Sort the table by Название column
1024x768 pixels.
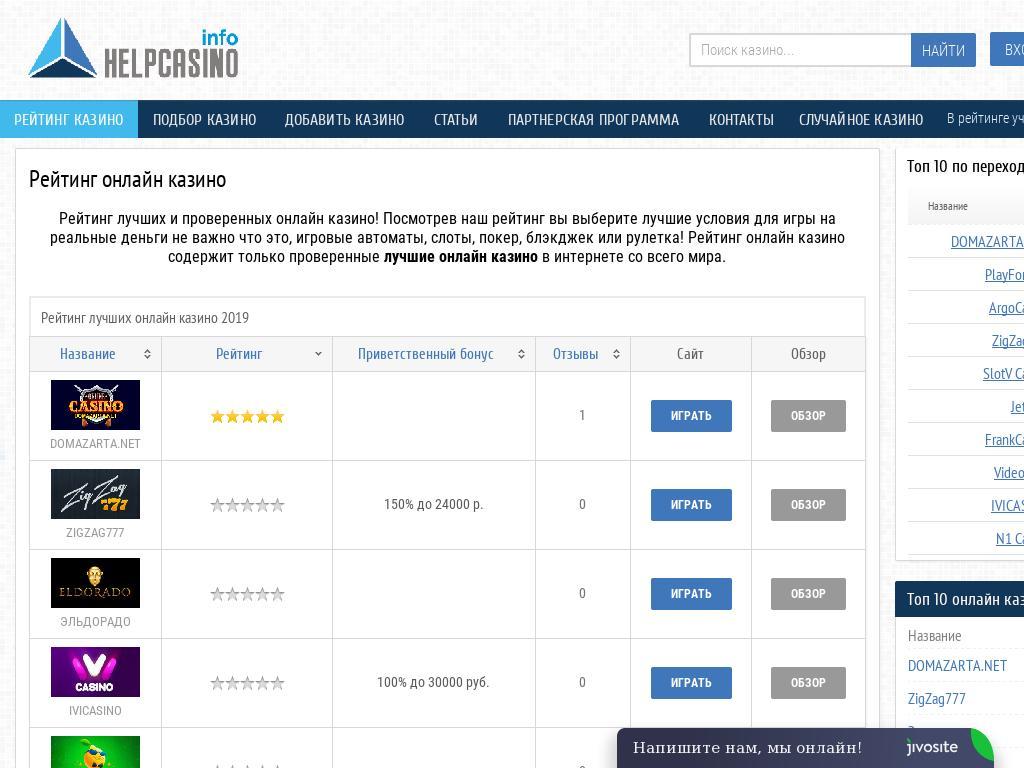(96, 354)
